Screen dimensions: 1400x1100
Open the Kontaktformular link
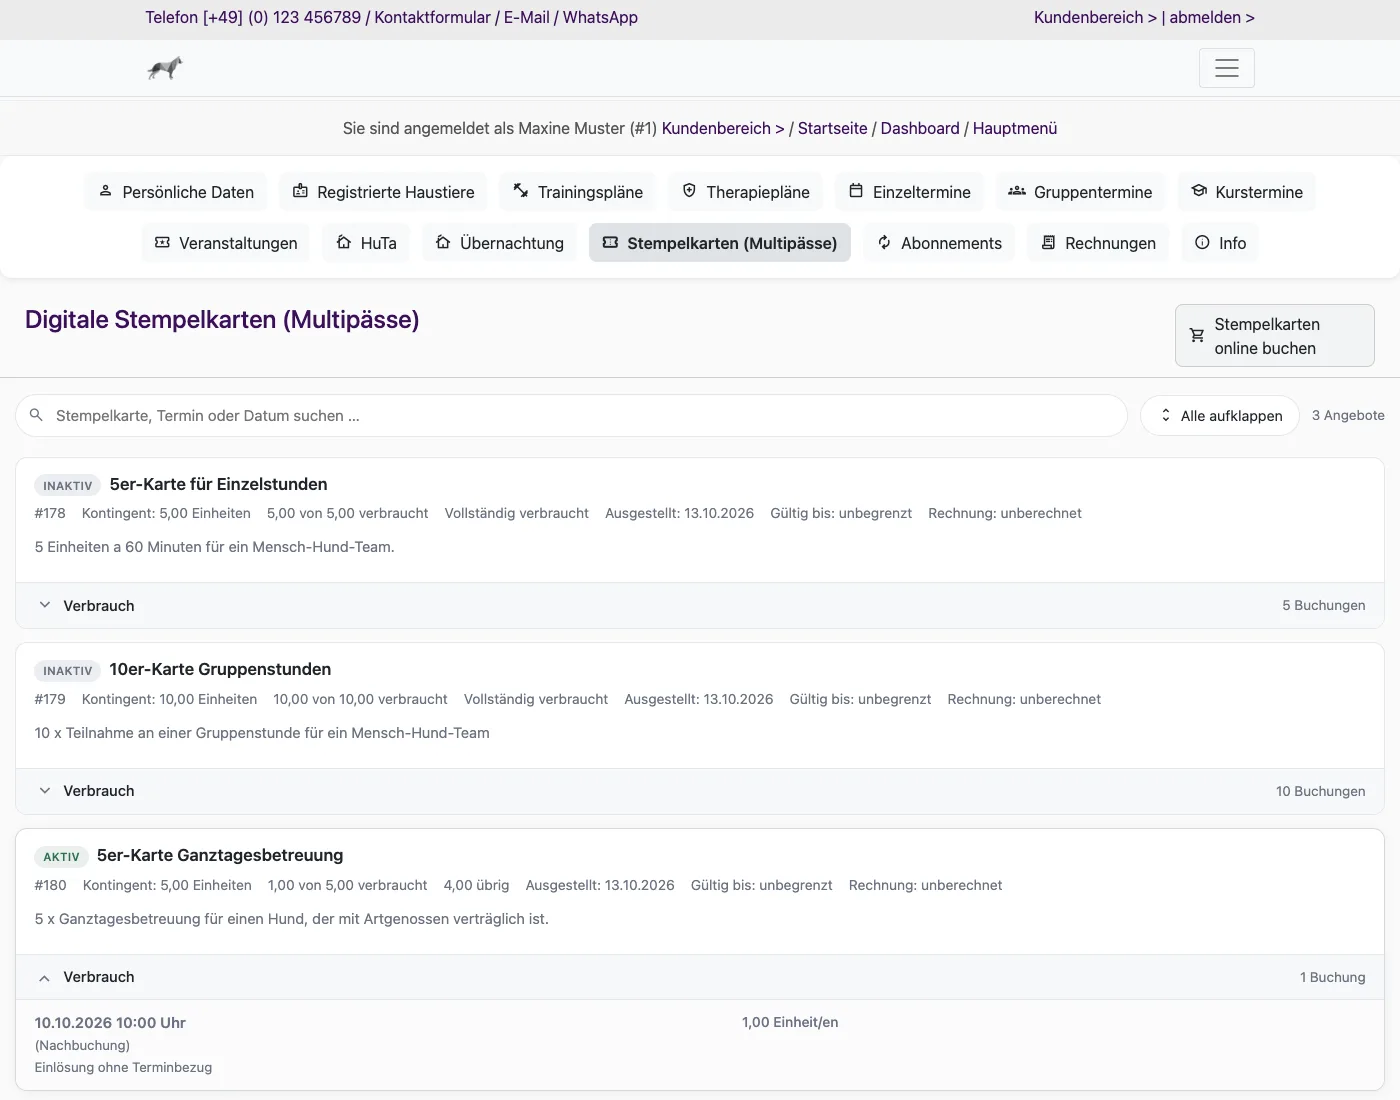(432, 17)
